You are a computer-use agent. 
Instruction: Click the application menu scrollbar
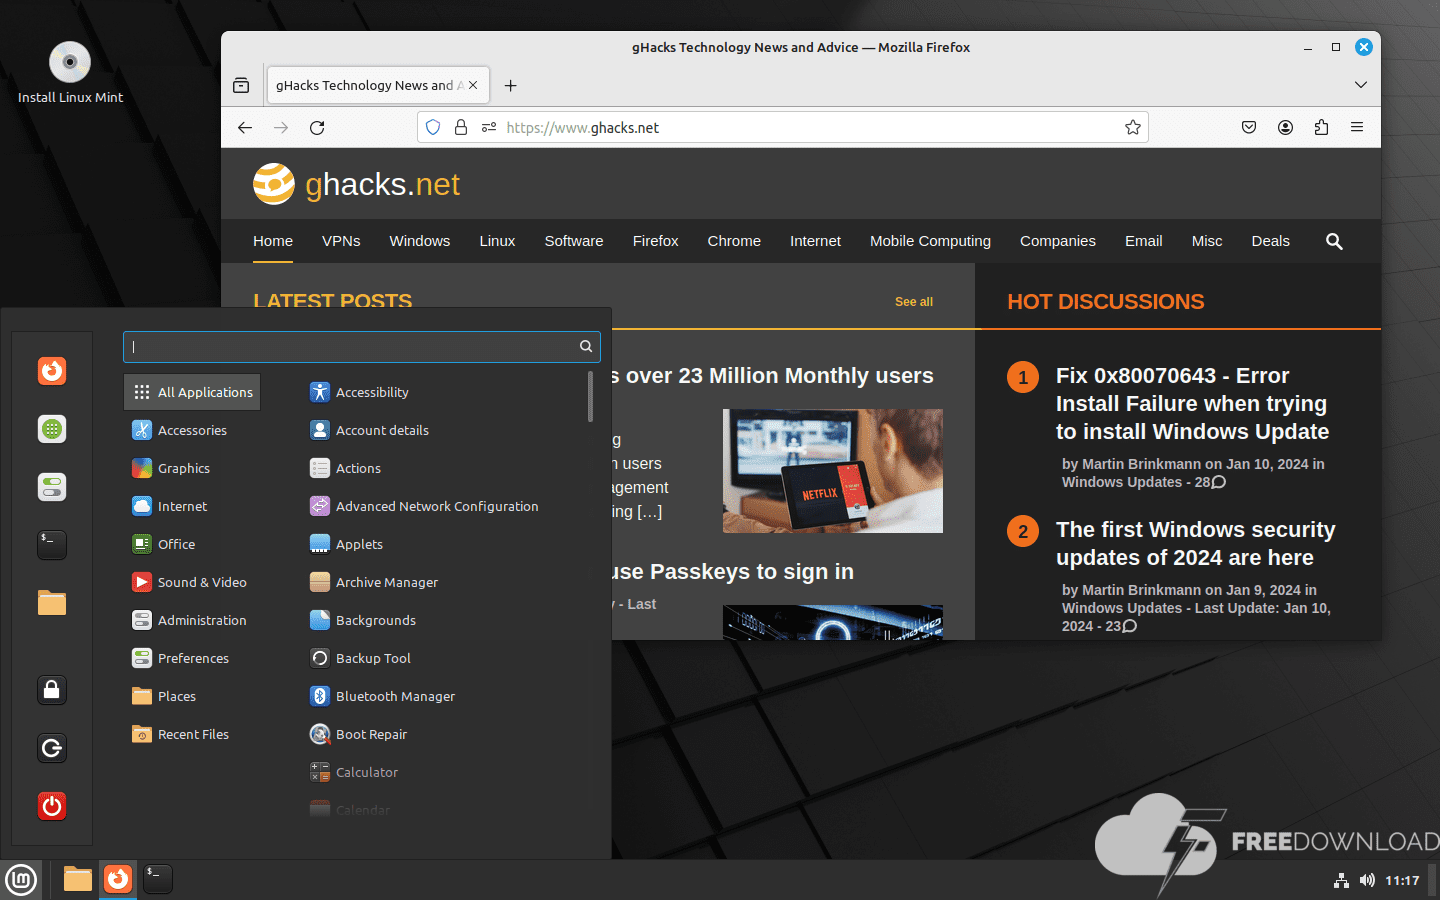[590, 398]
